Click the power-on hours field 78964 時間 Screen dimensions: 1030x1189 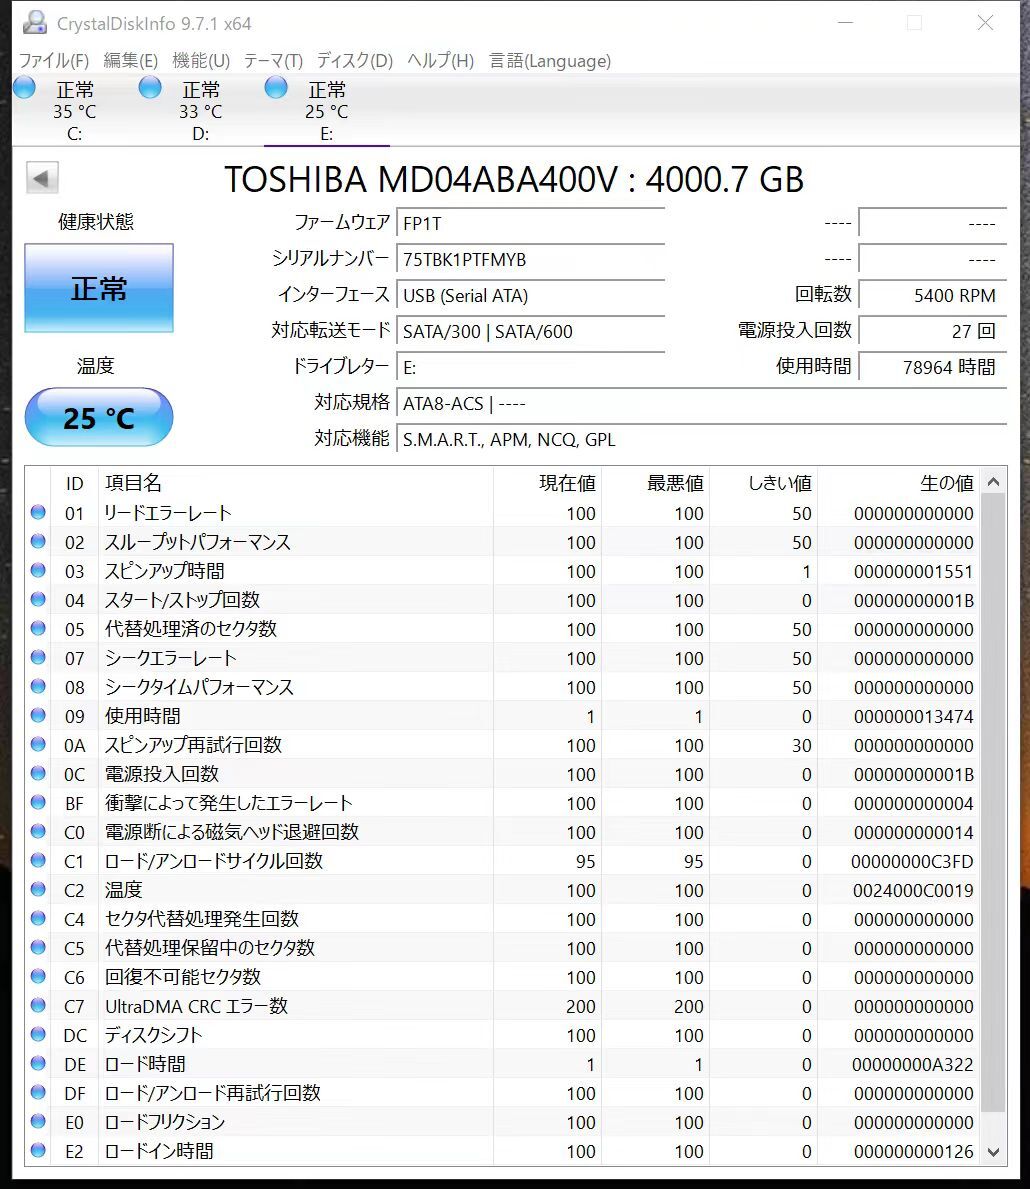tap(933, 368)
